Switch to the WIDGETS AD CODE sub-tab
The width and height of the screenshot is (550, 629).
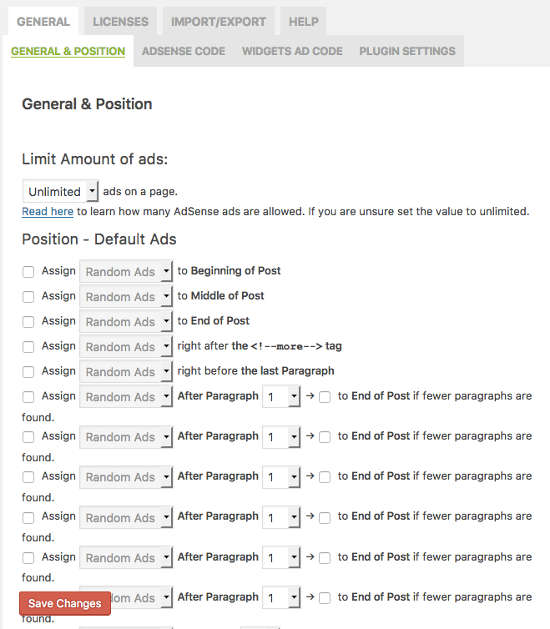pyautogui.click(x=292, y=51)
